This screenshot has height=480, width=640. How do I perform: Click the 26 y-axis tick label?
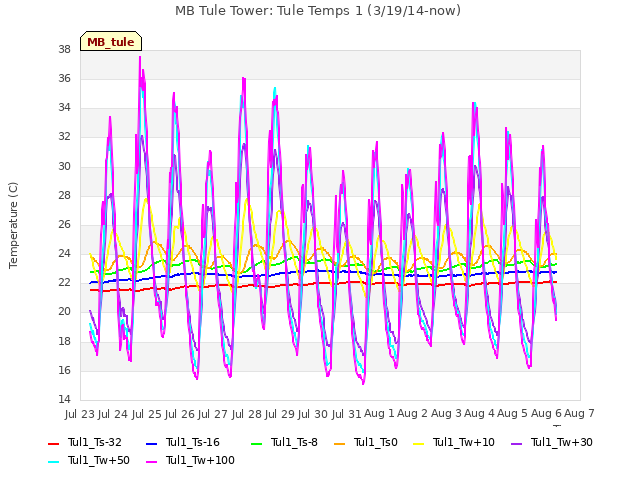click(64, 224)
